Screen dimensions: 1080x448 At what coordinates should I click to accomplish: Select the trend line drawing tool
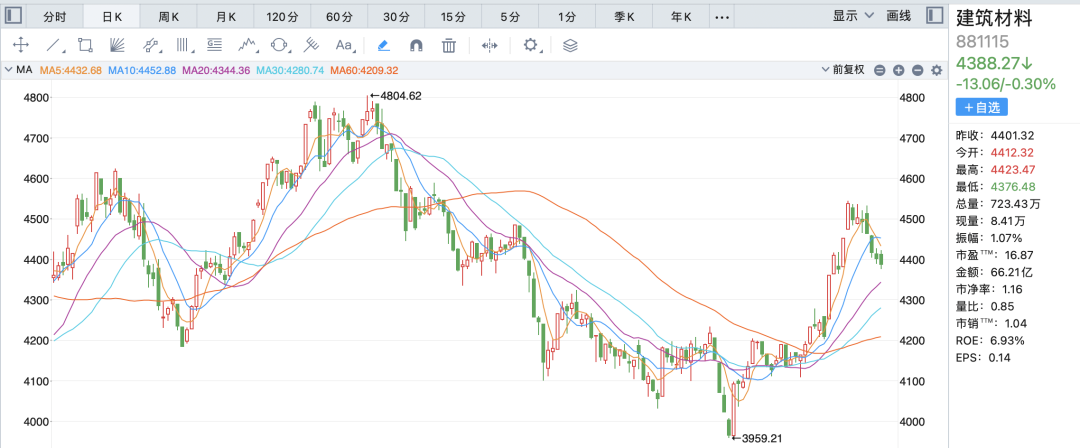[54, 45]
